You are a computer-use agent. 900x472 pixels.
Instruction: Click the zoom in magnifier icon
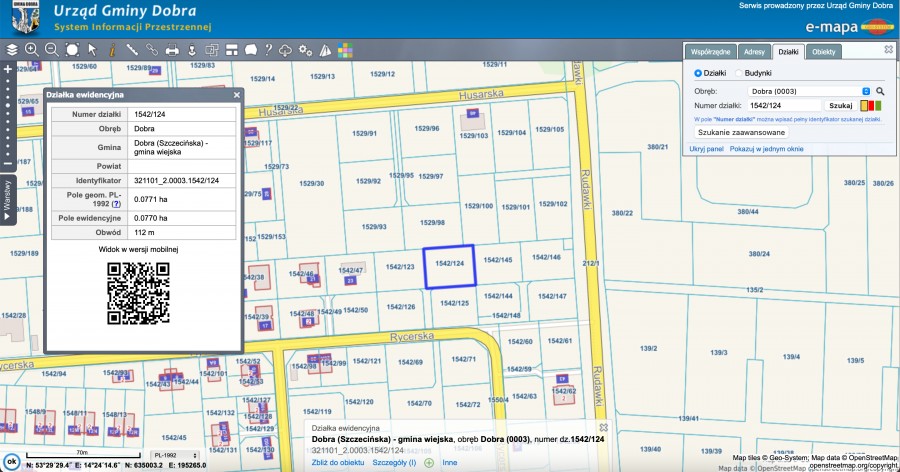coord(31,49)
